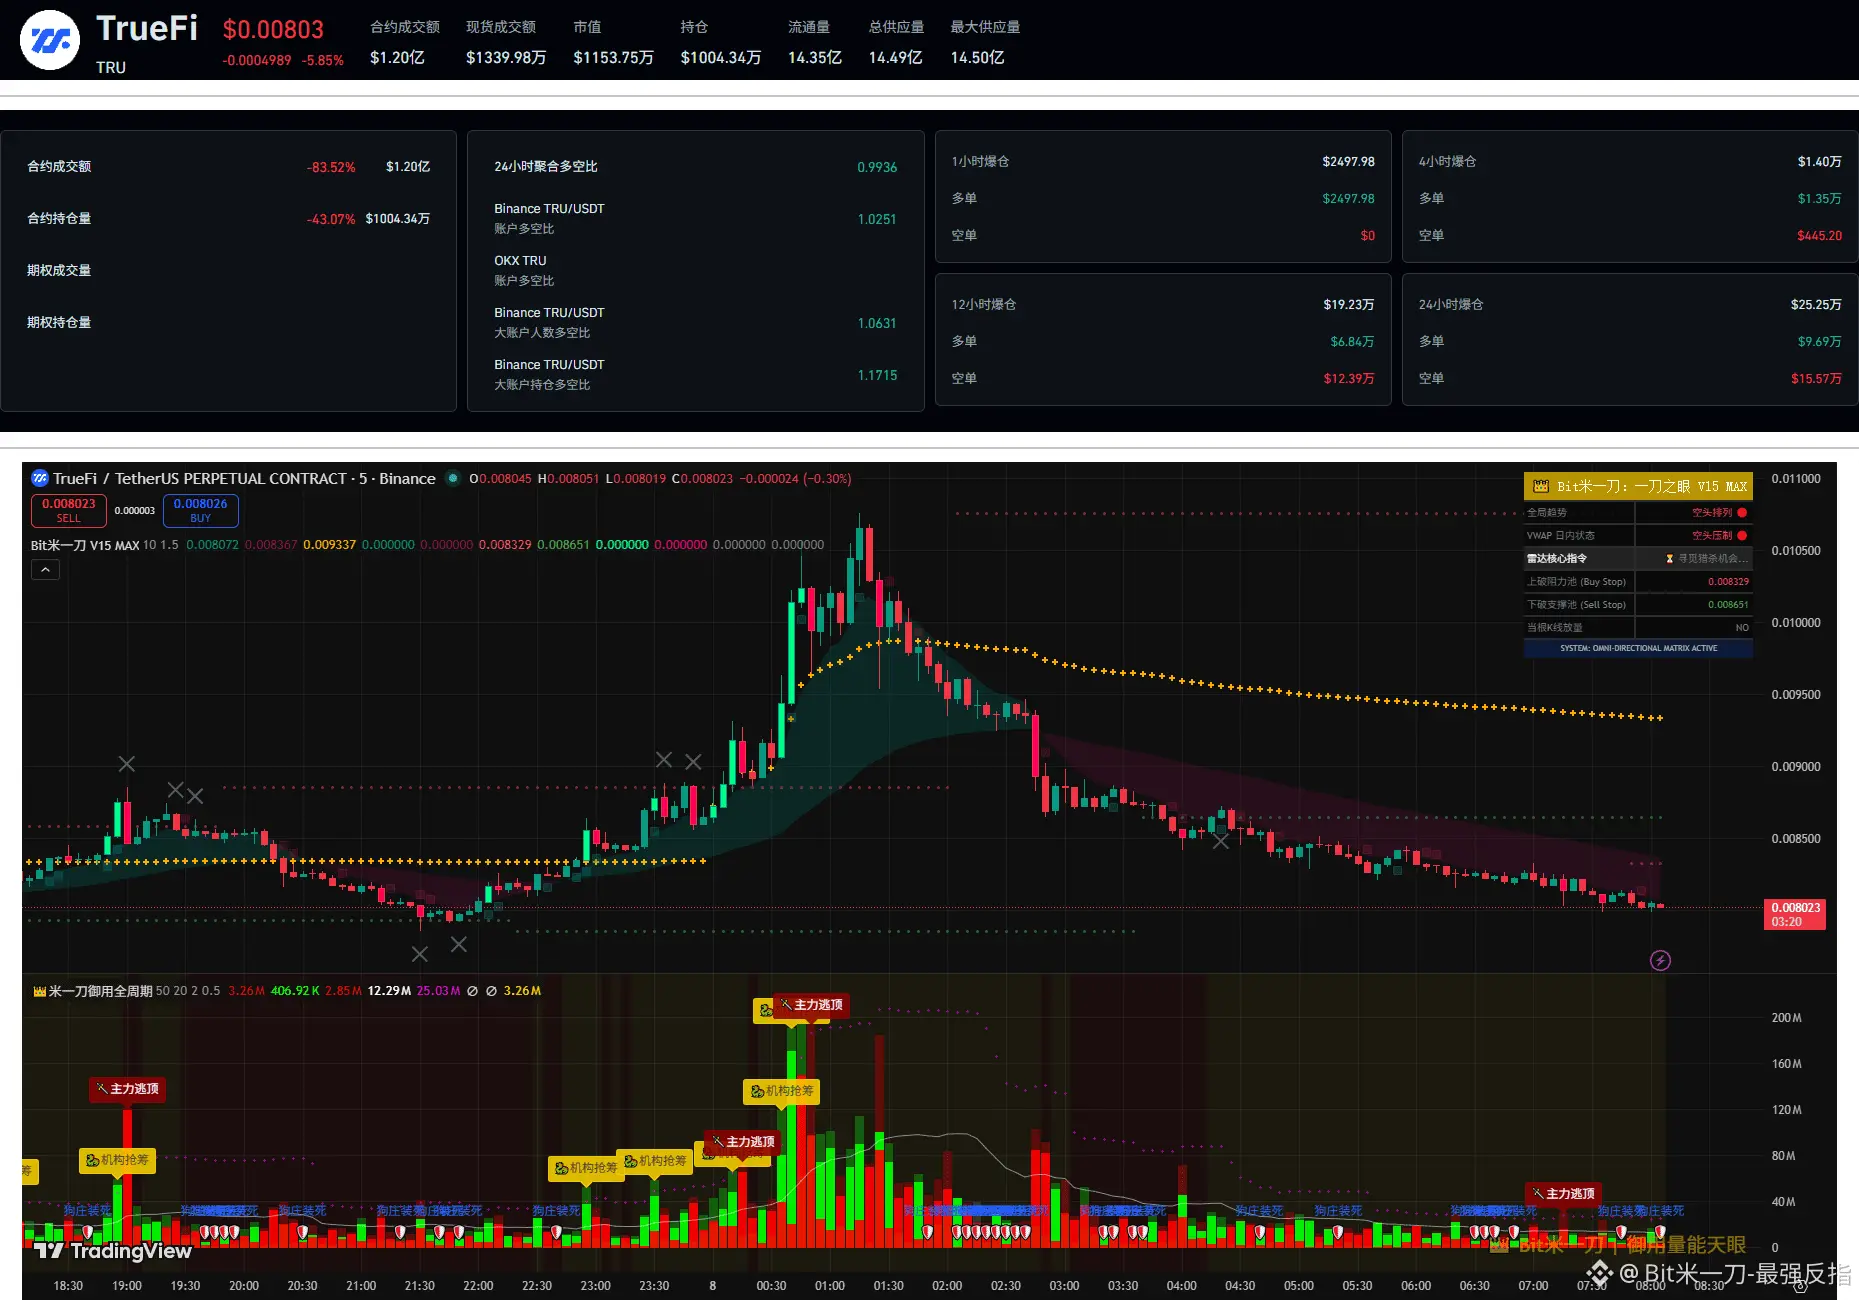Click the TRU ticker symbol under TrueFi

tap(111, 68)
